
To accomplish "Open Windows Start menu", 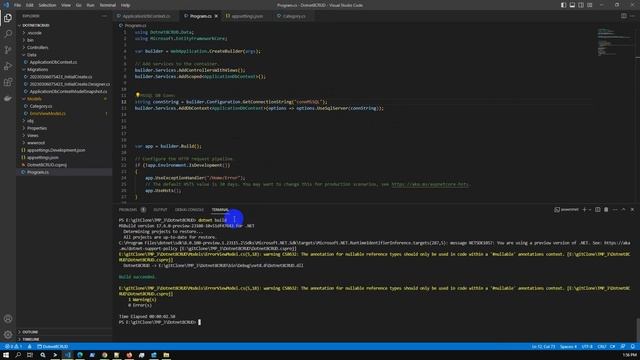I will (6, 355).
